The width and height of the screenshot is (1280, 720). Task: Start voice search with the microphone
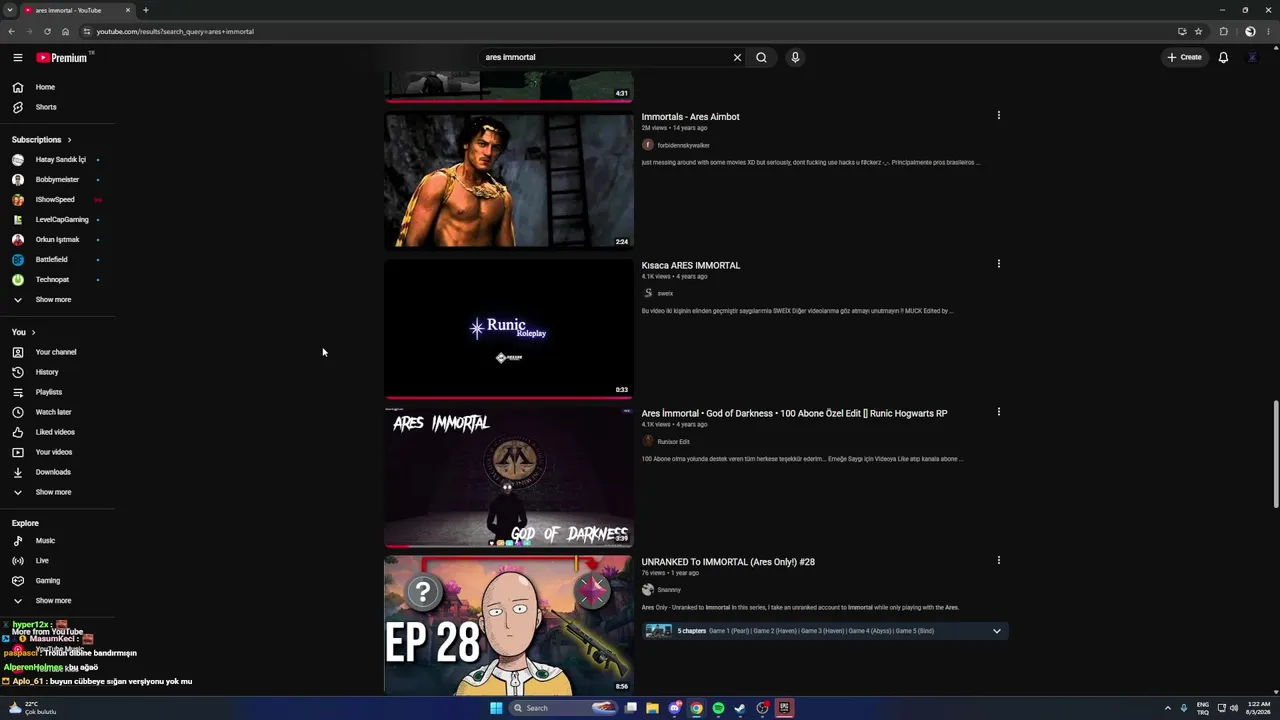coord(795,57)
